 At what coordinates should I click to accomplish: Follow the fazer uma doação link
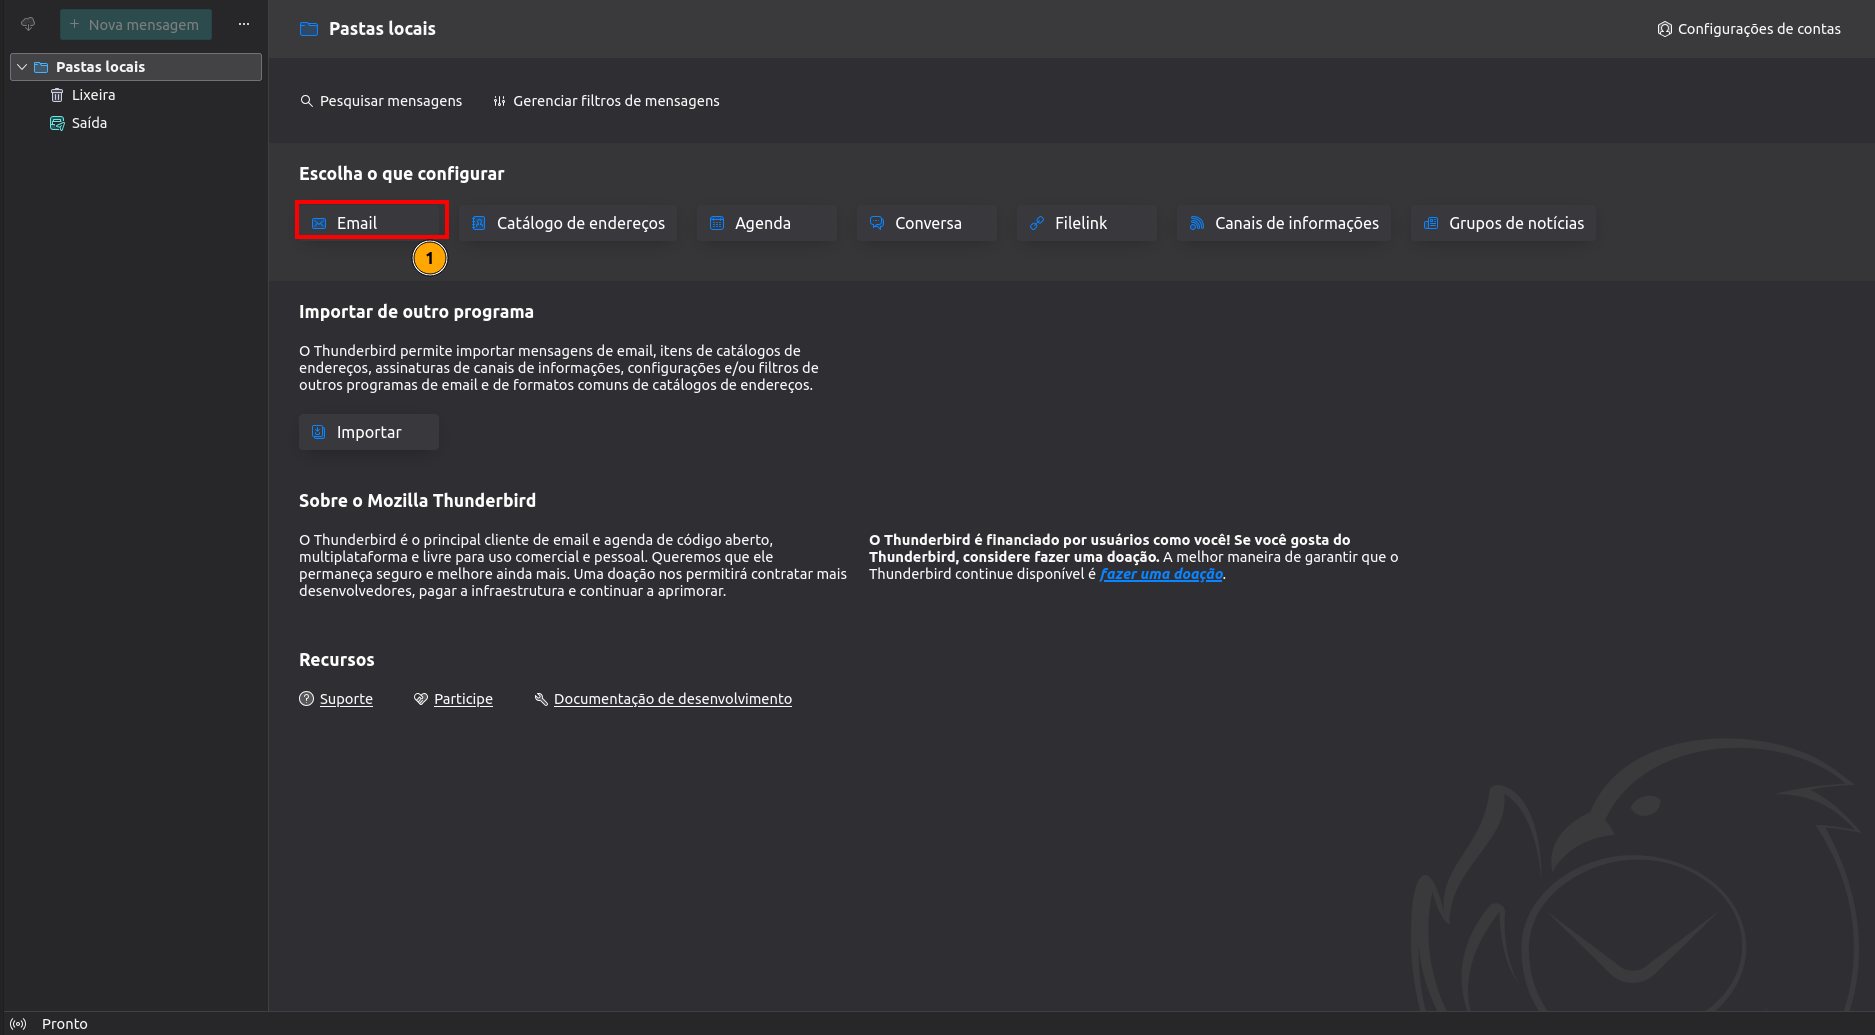tap(1161, 574)
